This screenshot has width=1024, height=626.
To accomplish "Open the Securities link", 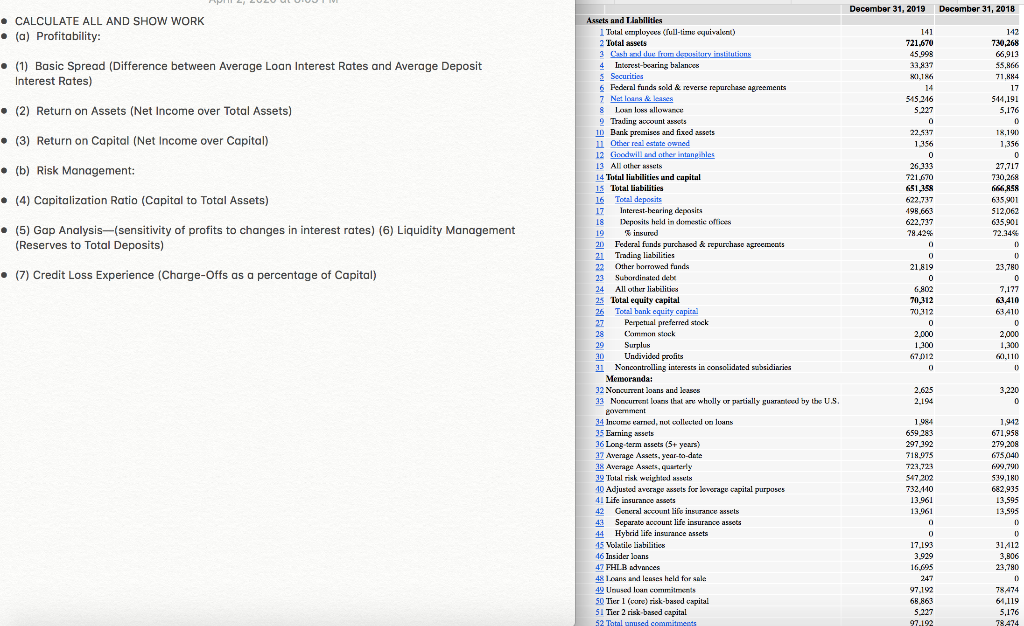I will (626, 76).
